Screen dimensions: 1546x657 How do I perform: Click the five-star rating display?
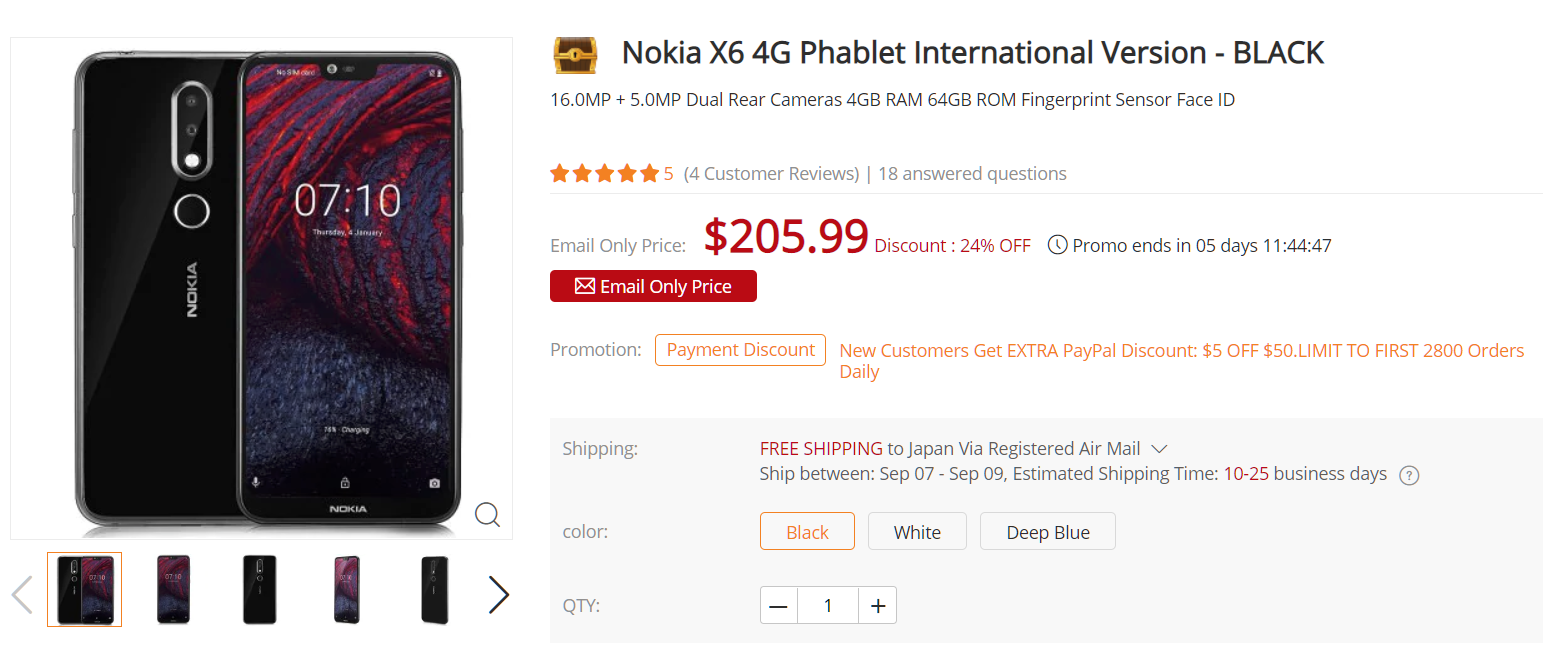pos(604,174)
